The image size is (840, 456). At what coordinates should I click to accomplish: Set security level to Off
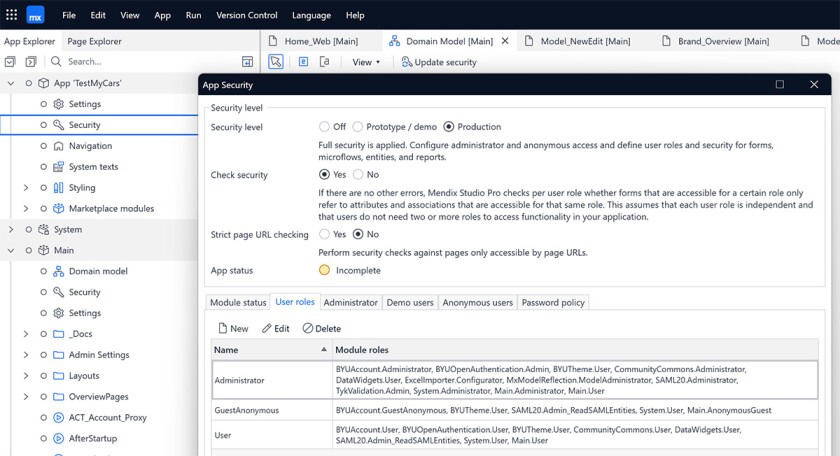[324, 127]
